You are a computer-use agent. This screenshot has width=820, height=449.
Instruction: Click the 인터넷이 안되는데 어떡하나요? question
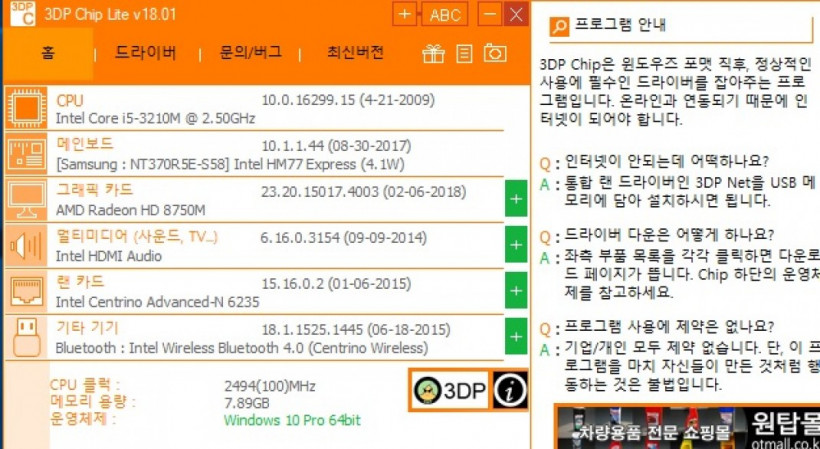pyautogui.click(x=667, y=161)
